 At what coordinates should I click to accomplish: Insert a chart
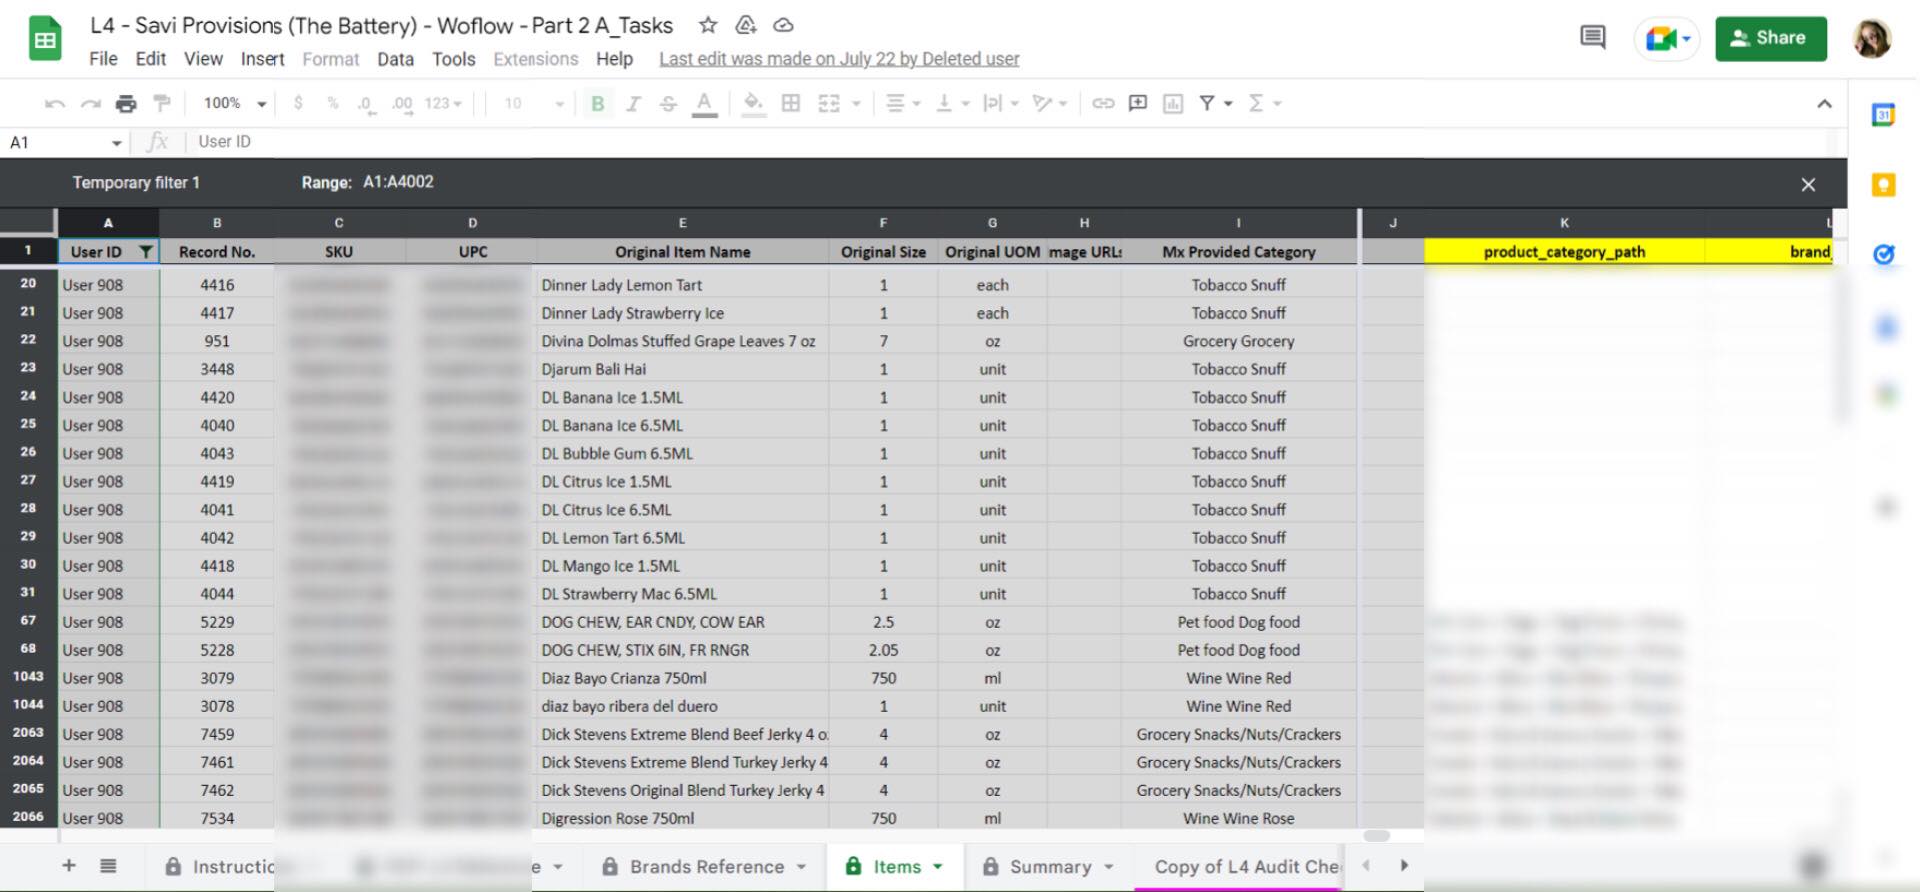[x=1173, y=103]
